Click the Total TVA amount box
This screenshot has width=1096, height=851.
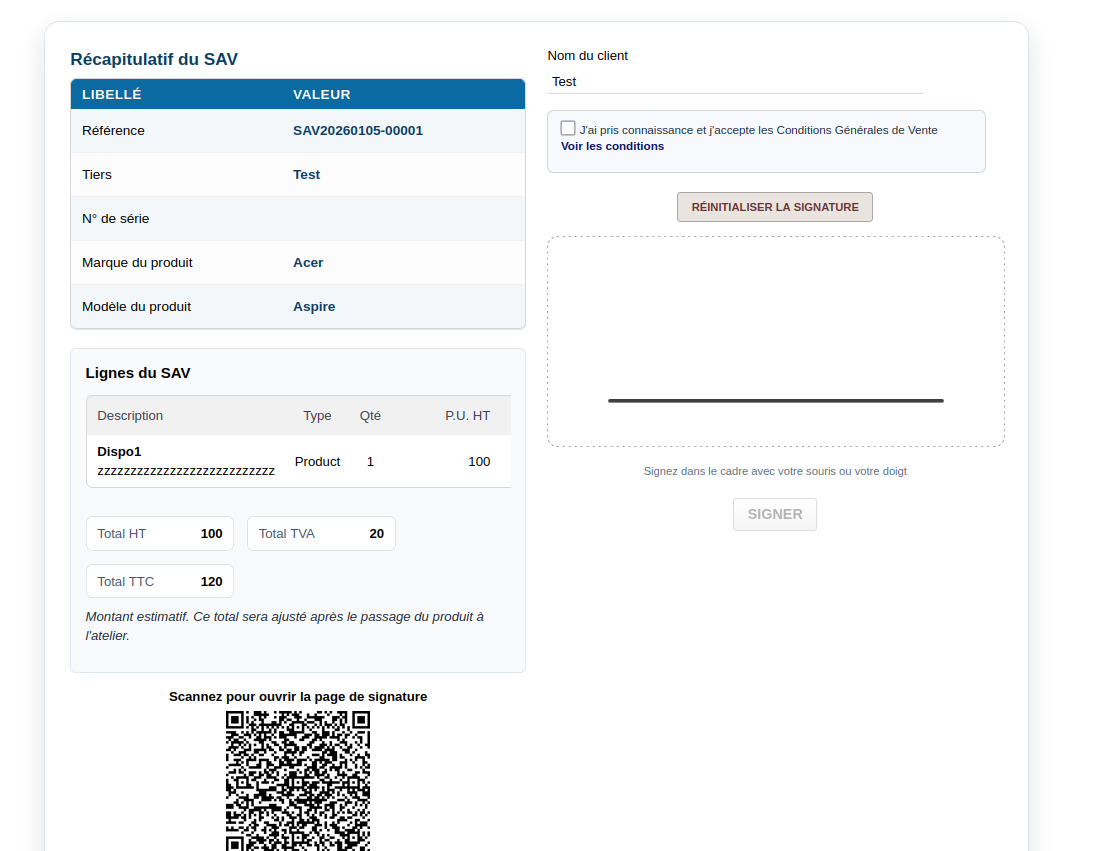tap(321, 534)
